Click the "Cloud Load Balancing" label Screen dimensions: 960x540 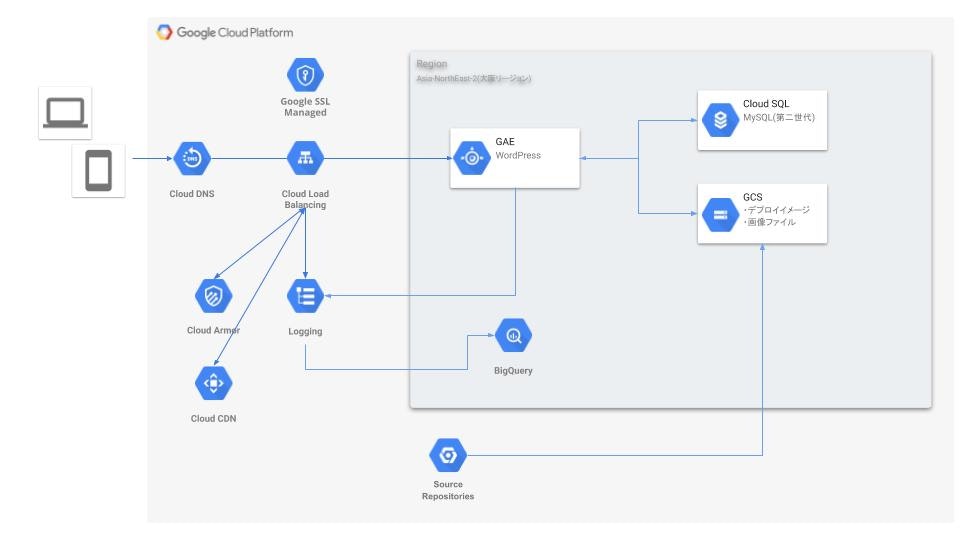tap(305, 199)
